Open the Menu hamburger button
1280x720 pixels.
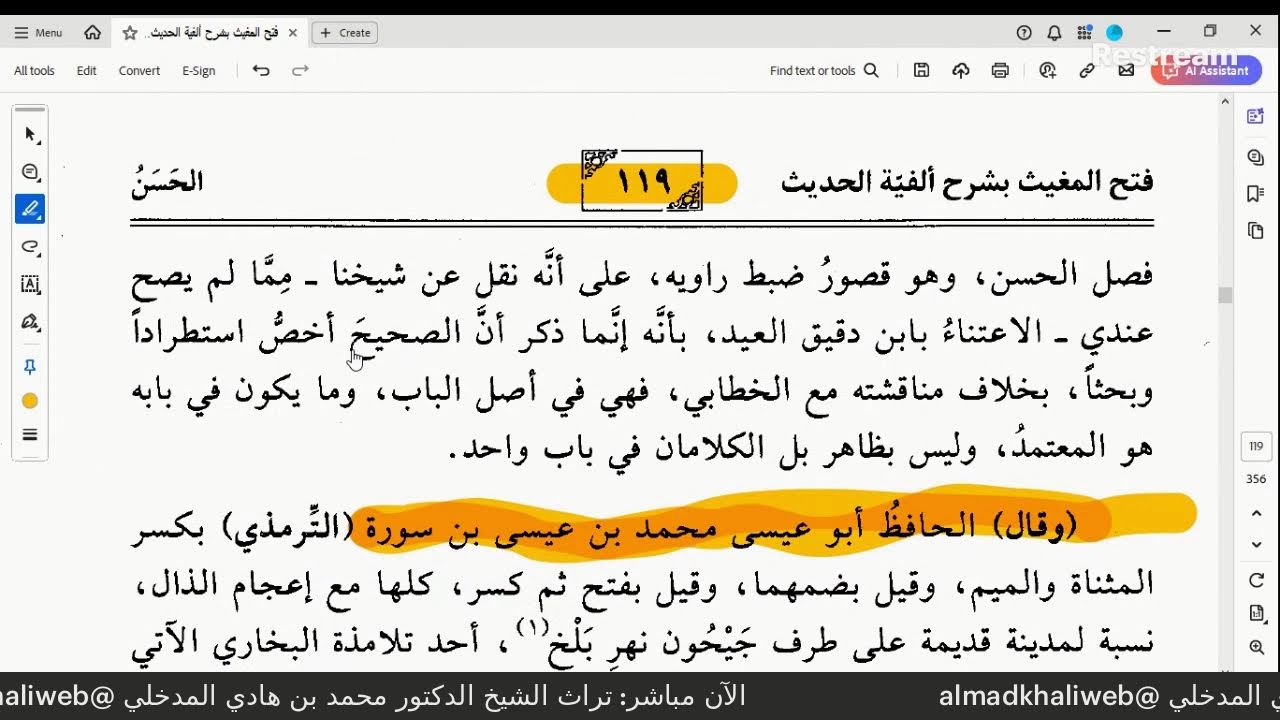coord(38,33)
